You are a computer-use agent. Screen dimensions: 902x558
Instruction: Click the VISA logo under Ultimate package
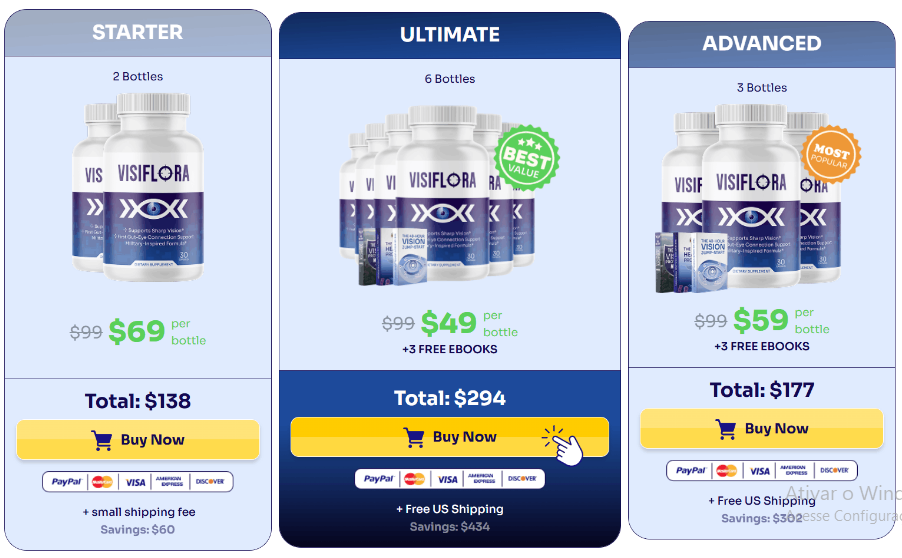(x=448, y=479)
